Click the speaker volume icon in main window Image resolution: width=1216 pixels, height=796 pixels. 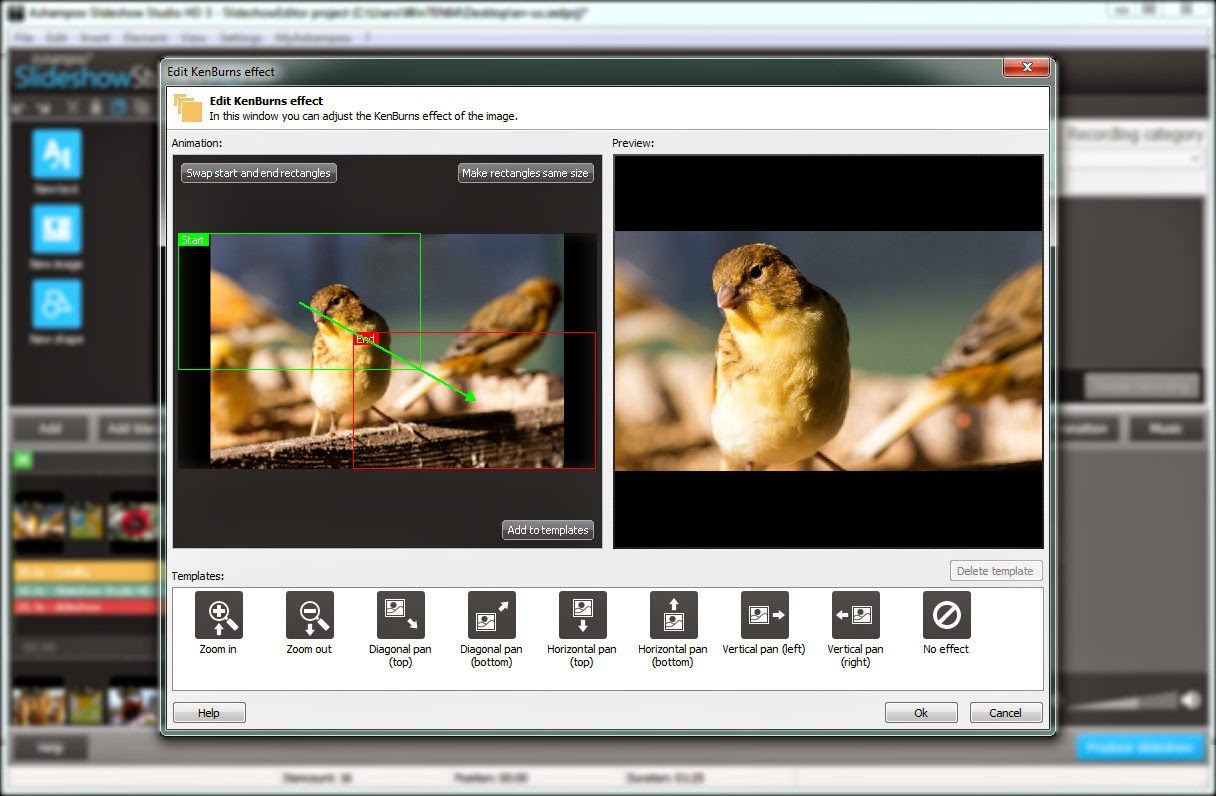[1189, 700]
